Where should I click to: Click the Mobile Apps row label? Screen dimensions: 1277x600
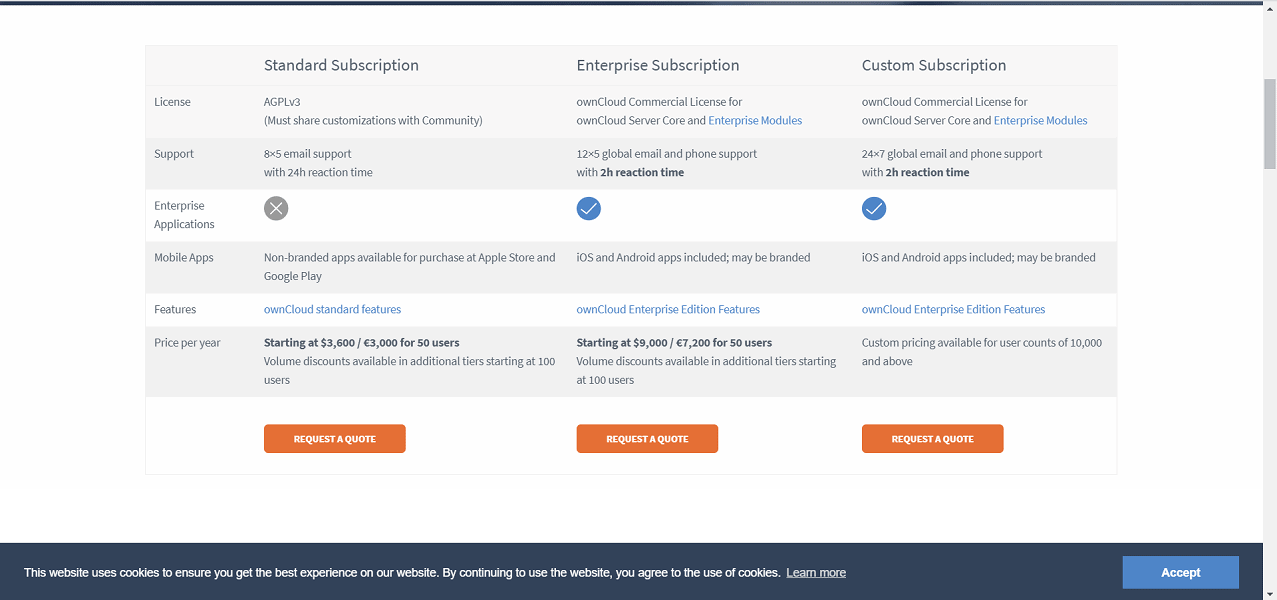pyautogui.click(x=184, y=257)
